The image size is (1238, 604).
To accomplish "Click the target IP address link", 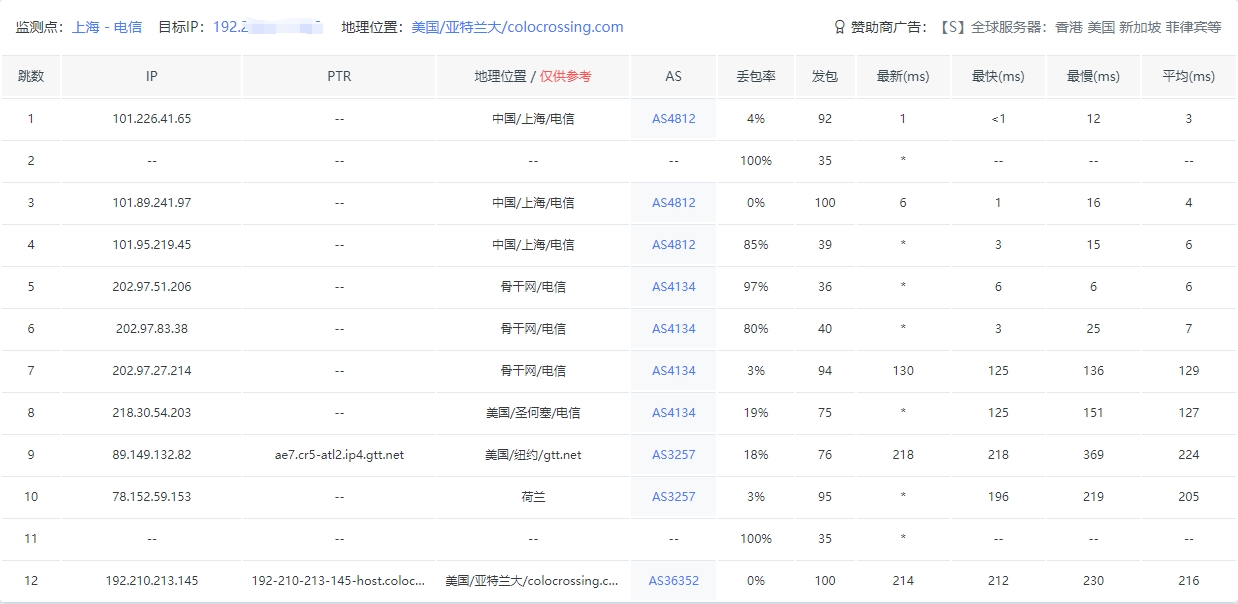I will click(x=268, y=27).
